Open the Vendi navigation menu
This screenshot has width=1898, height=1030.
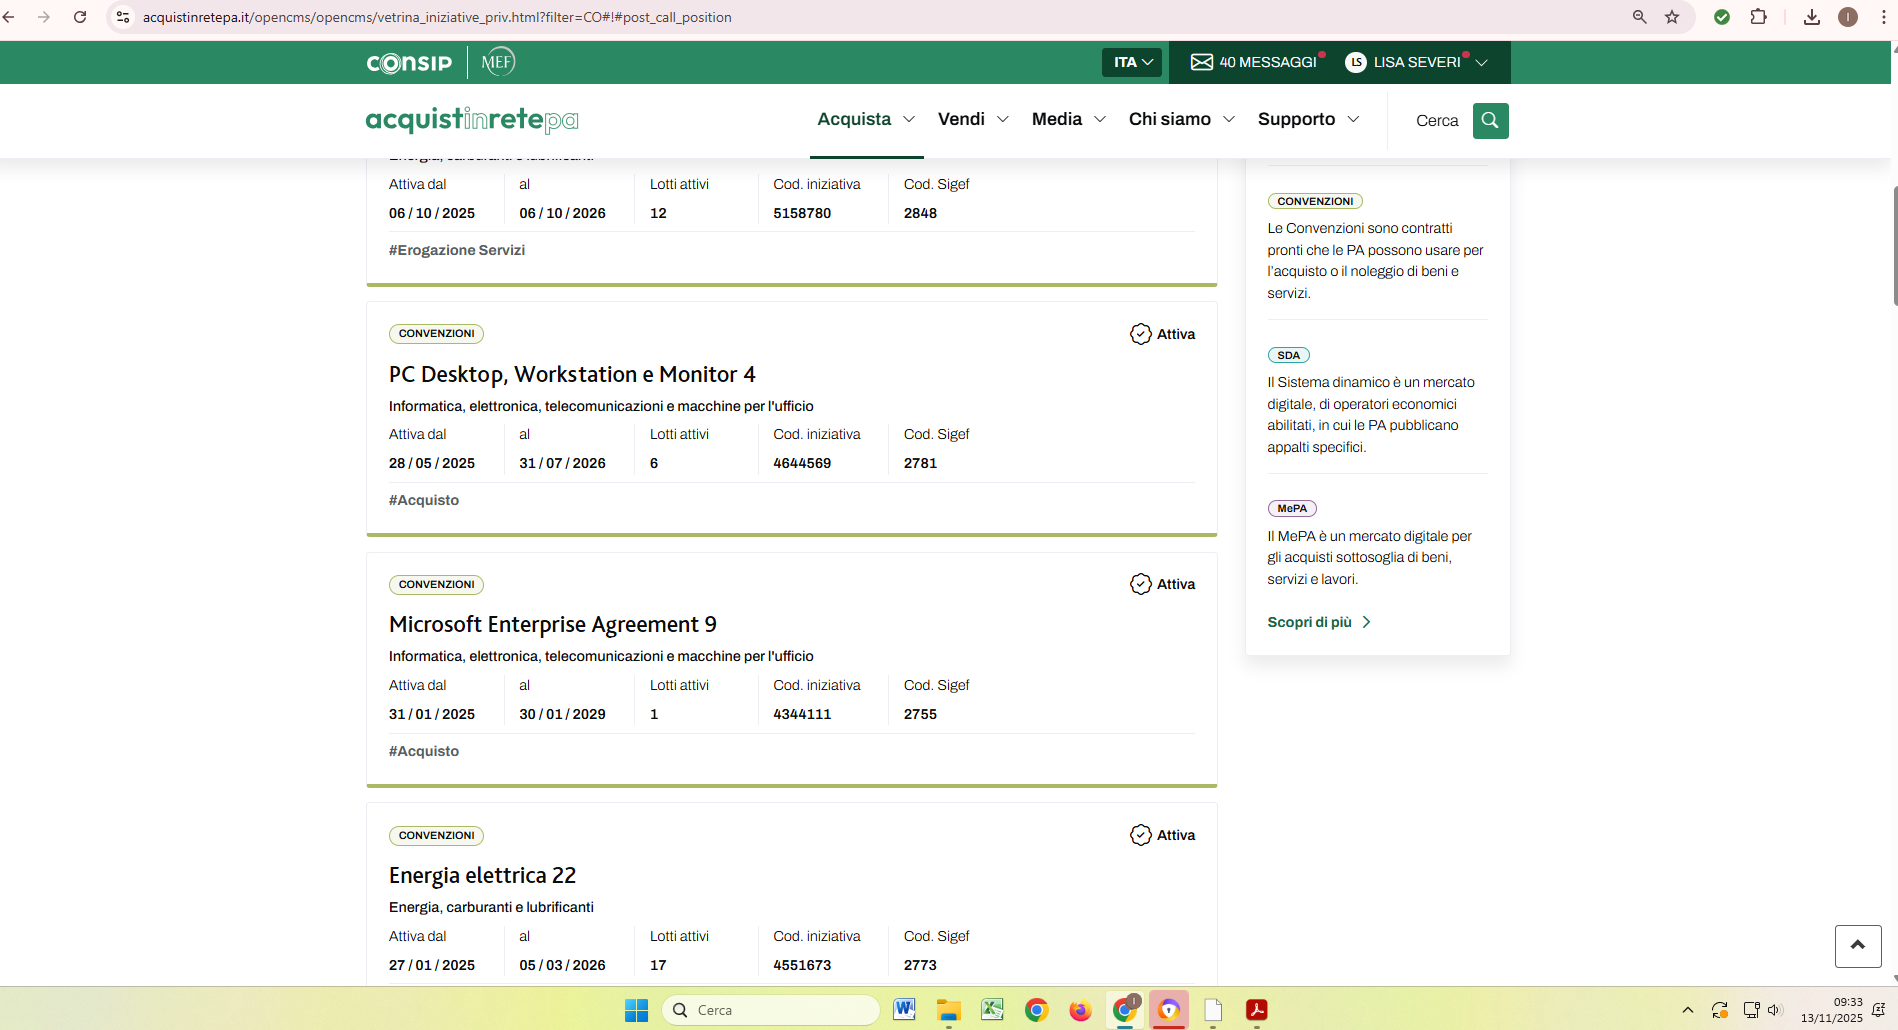[x=973, y=119]
